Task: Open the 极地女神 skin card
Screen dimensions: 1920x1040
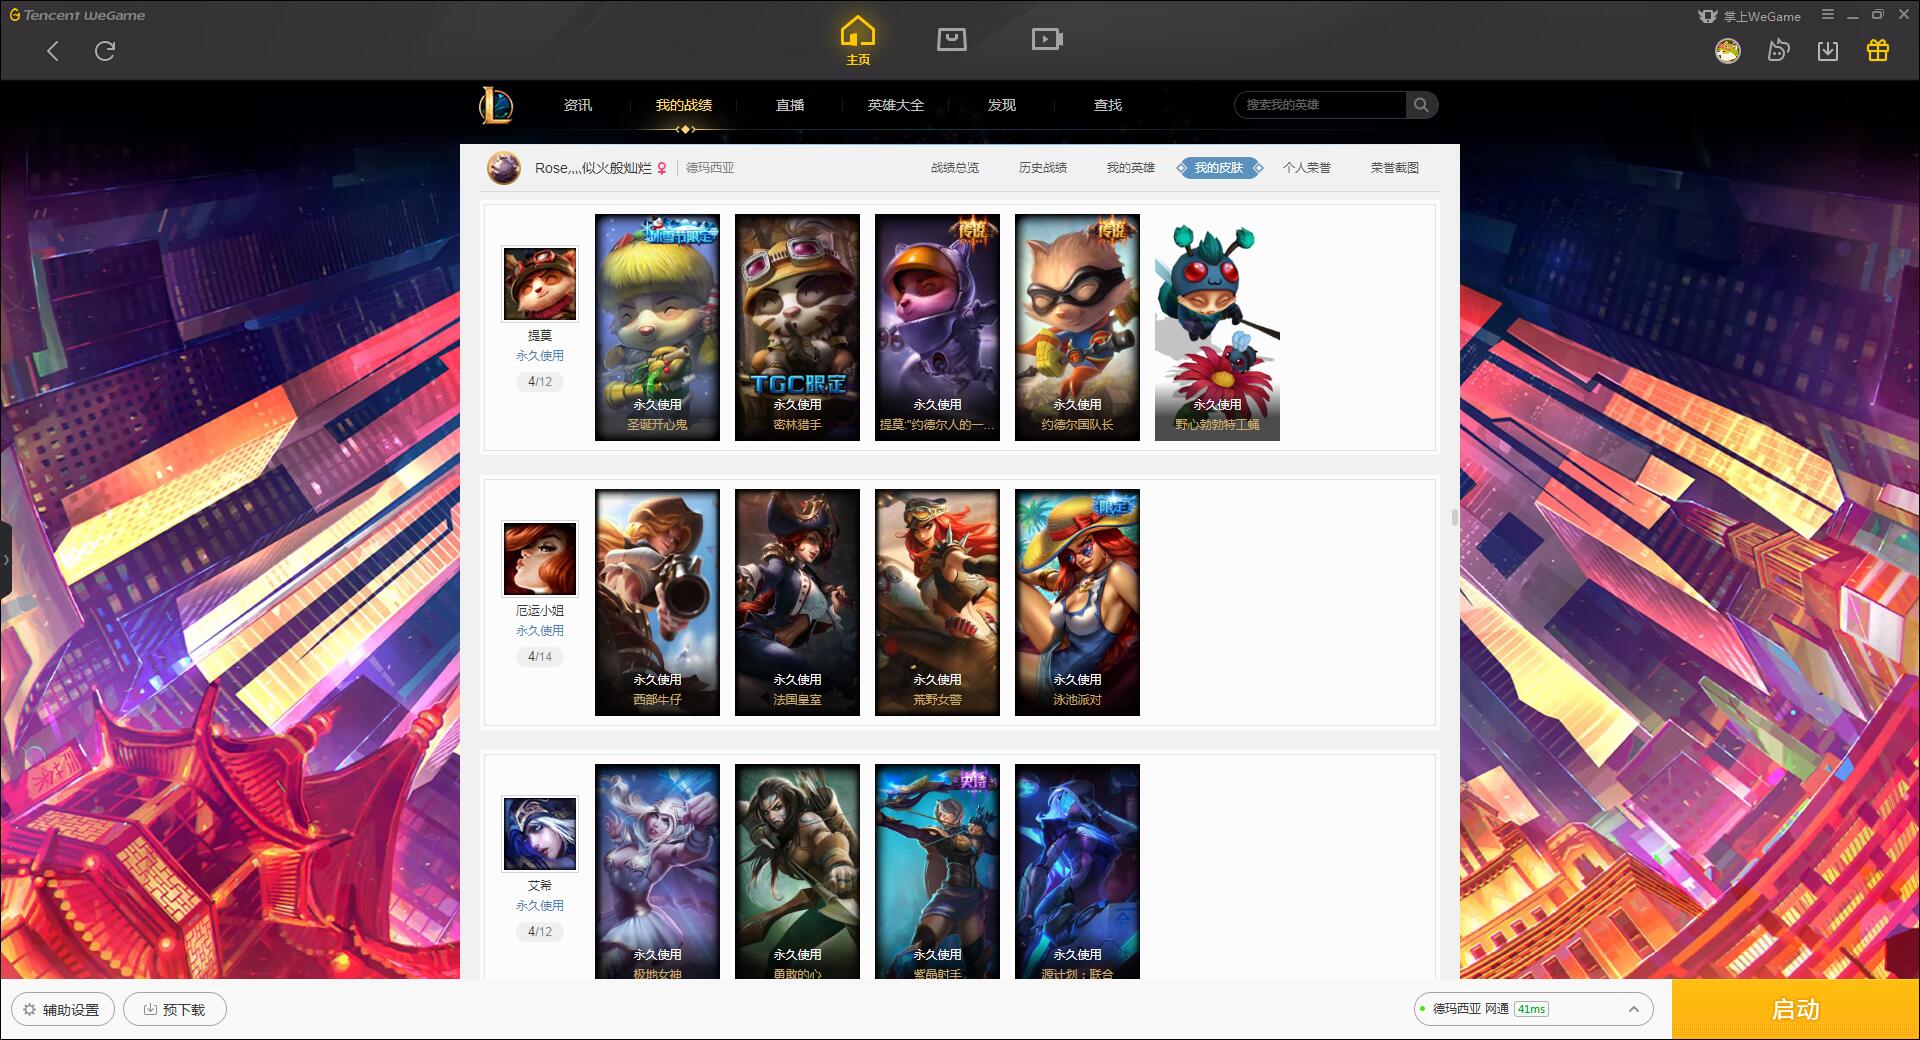Action: tap(657, 871)
